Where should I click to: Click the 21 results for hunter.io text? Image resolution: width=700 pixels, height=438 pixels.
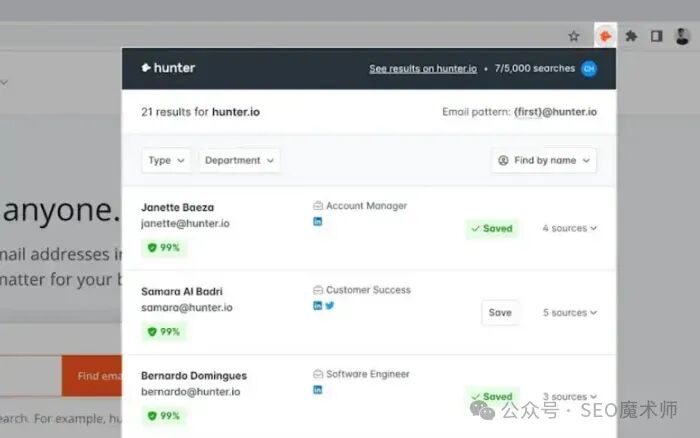click(200, 112)
